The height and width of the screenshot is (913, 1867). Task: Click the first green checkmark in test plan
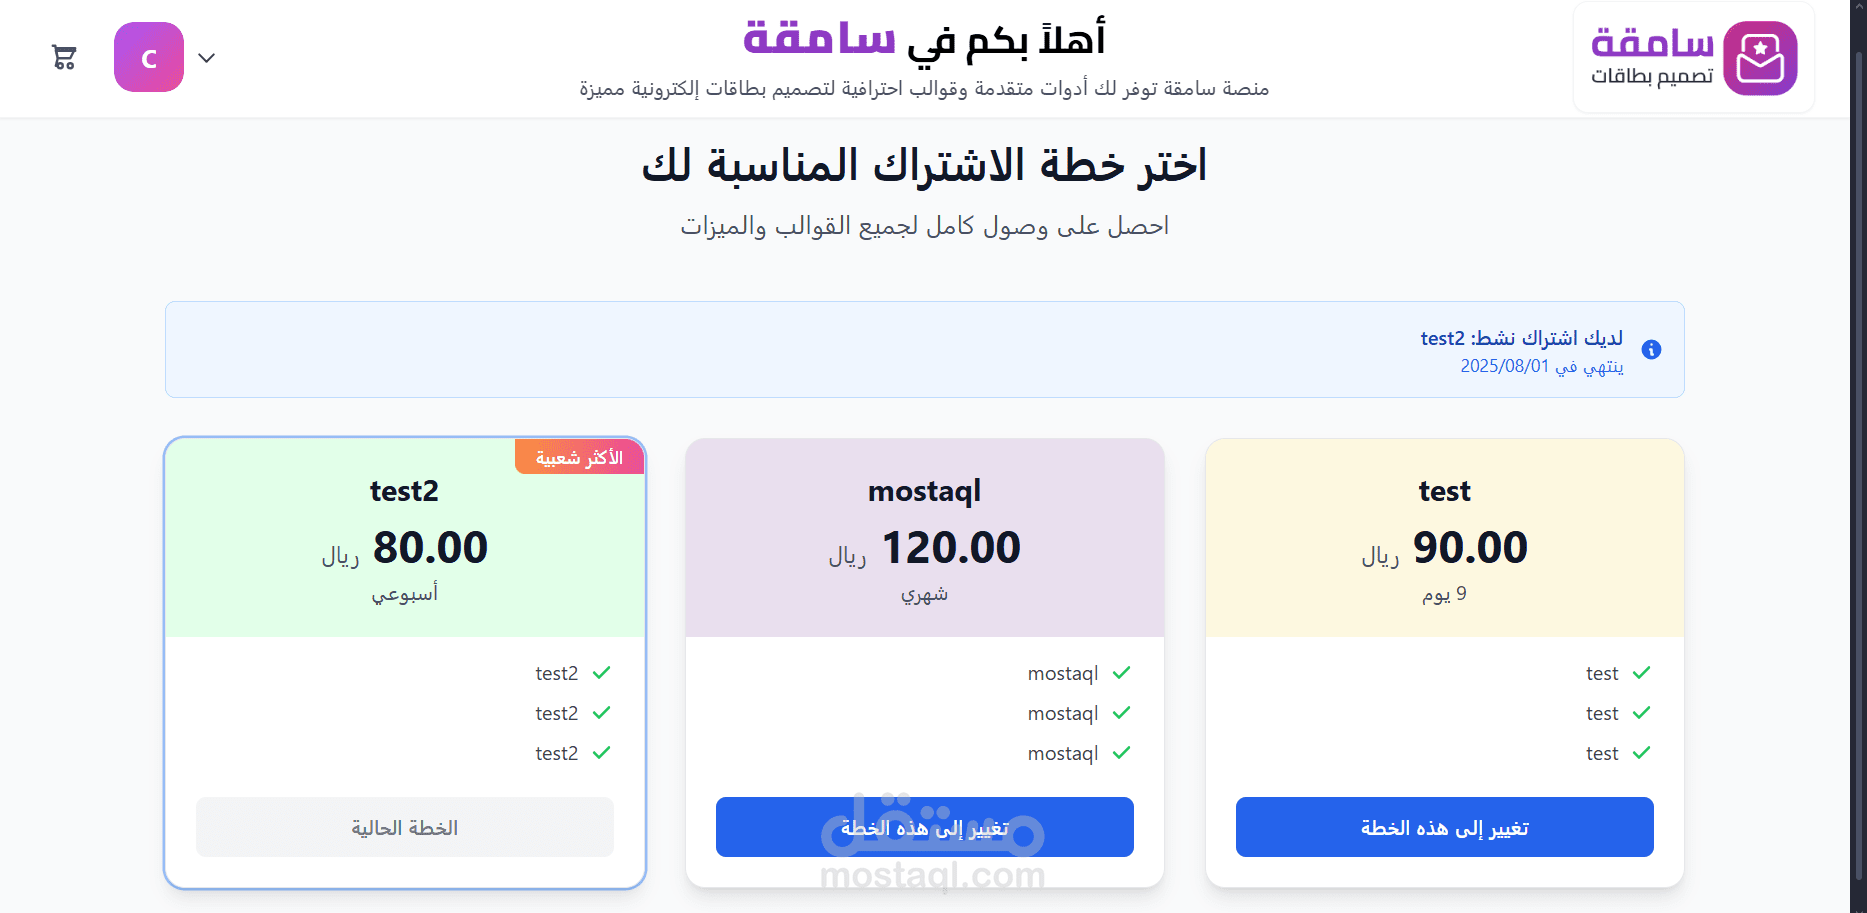tap(1642, 673)
